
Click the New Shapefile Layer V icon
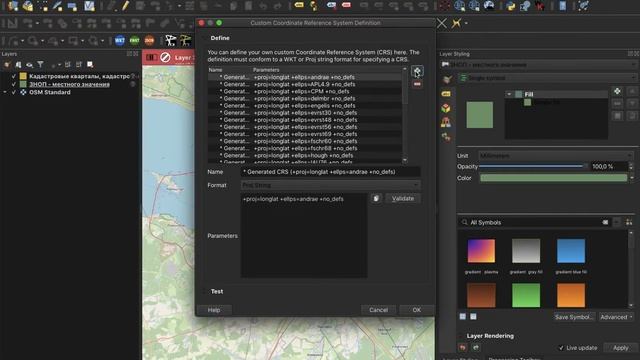click(x=89, y=6)
